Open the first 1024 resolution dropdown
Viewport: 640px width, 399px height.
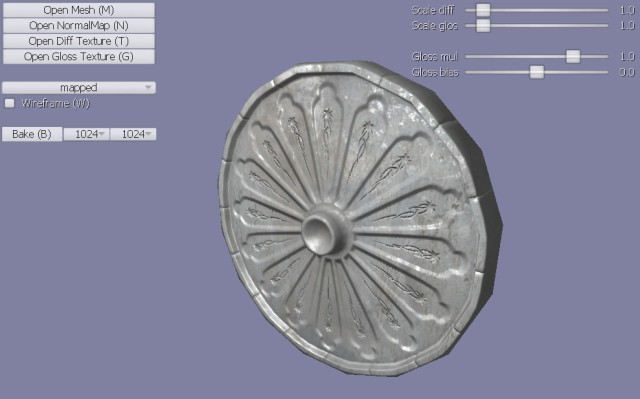(86, 134)
